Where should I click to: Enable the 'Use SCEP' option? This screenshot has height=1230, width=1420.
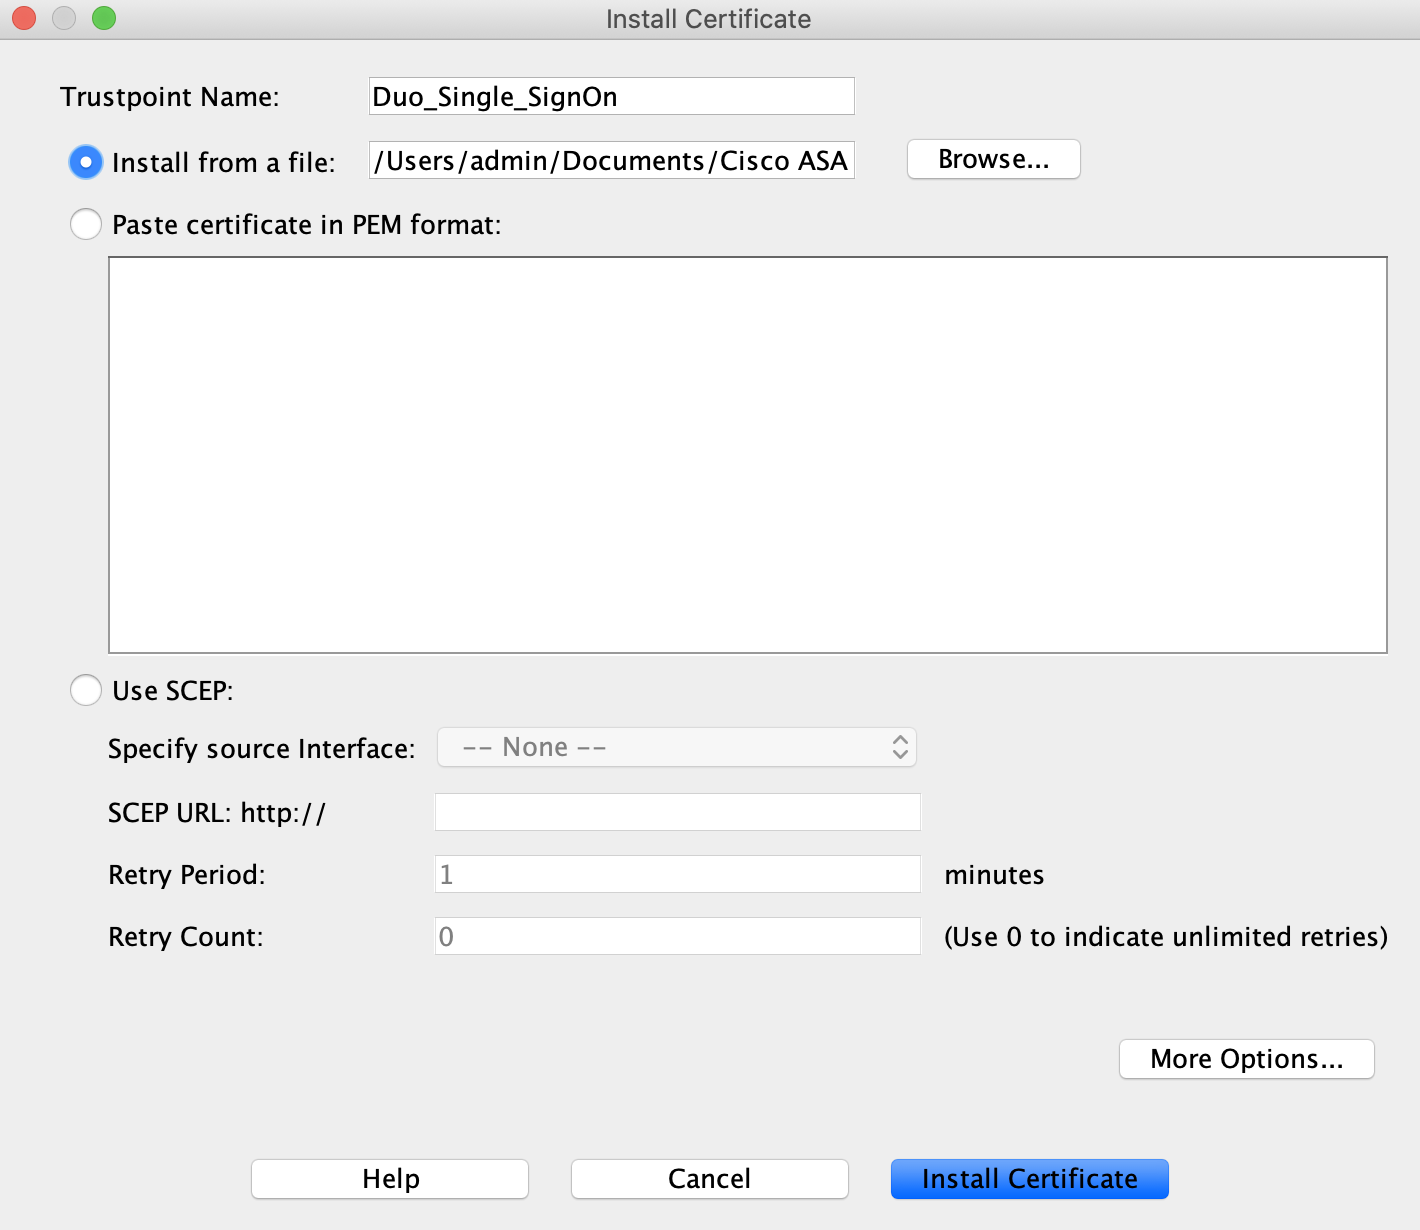point(85,690)
